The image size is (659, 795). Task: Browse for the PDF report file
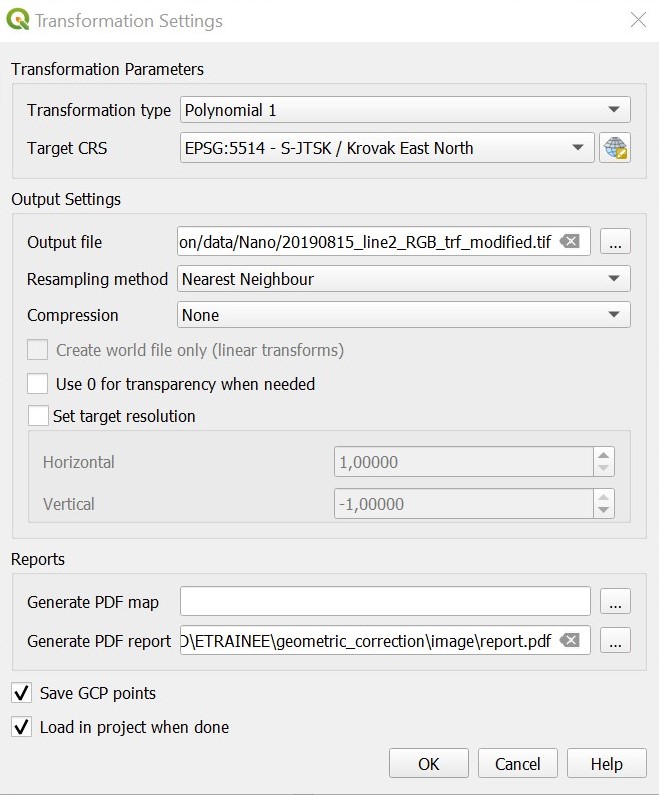click(615, 641)
